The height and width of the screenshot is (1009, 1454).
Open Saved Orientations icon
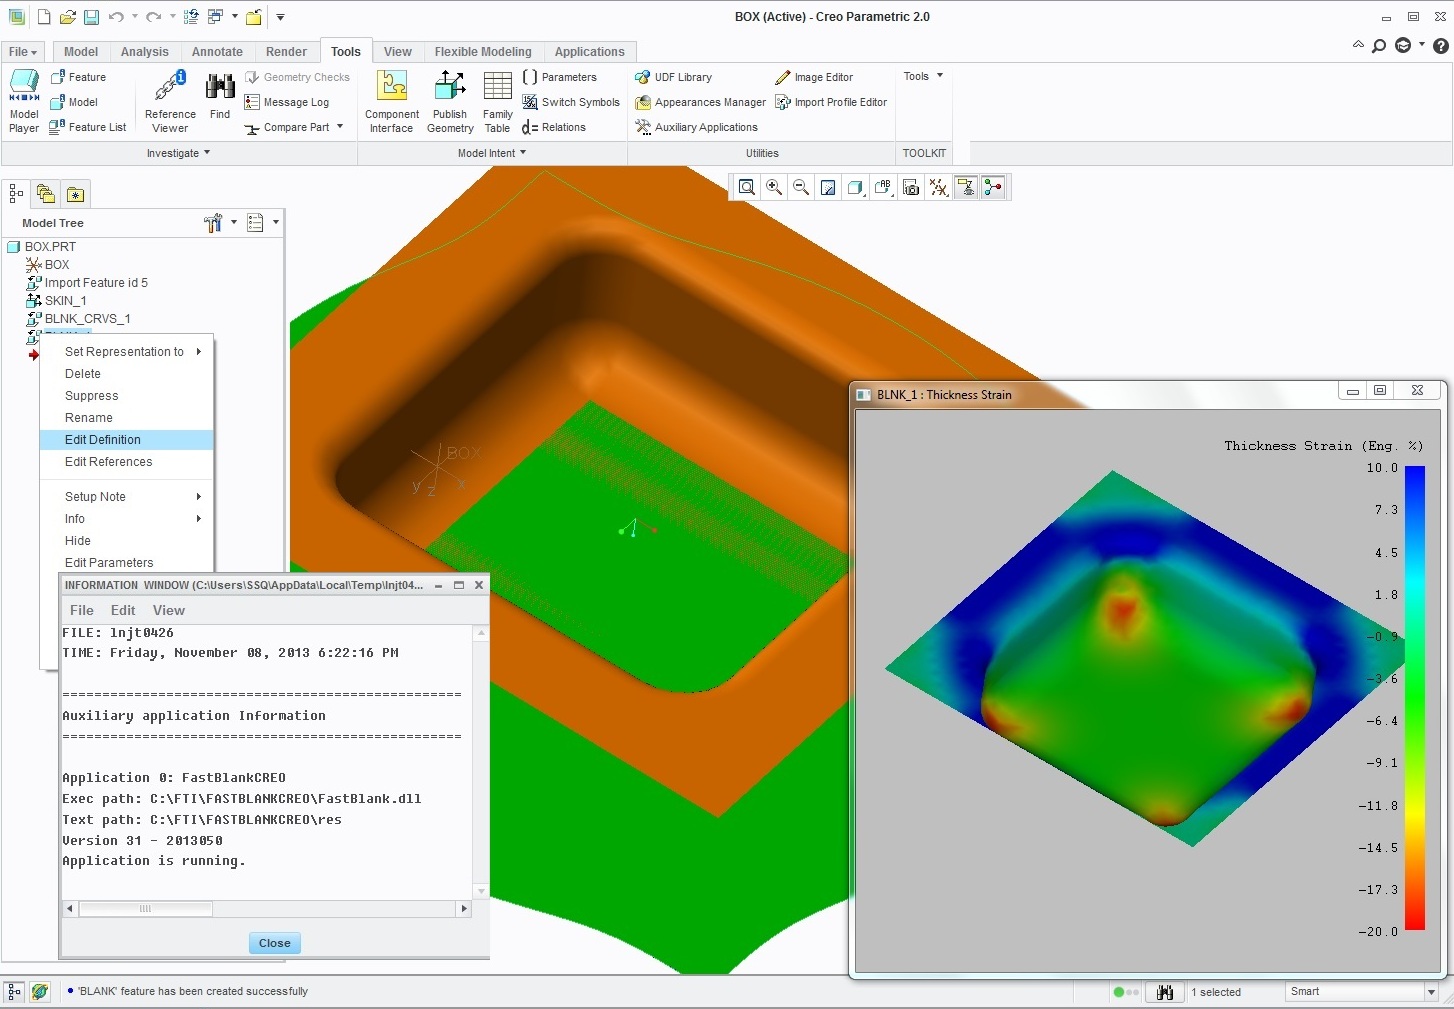point(883,187)
